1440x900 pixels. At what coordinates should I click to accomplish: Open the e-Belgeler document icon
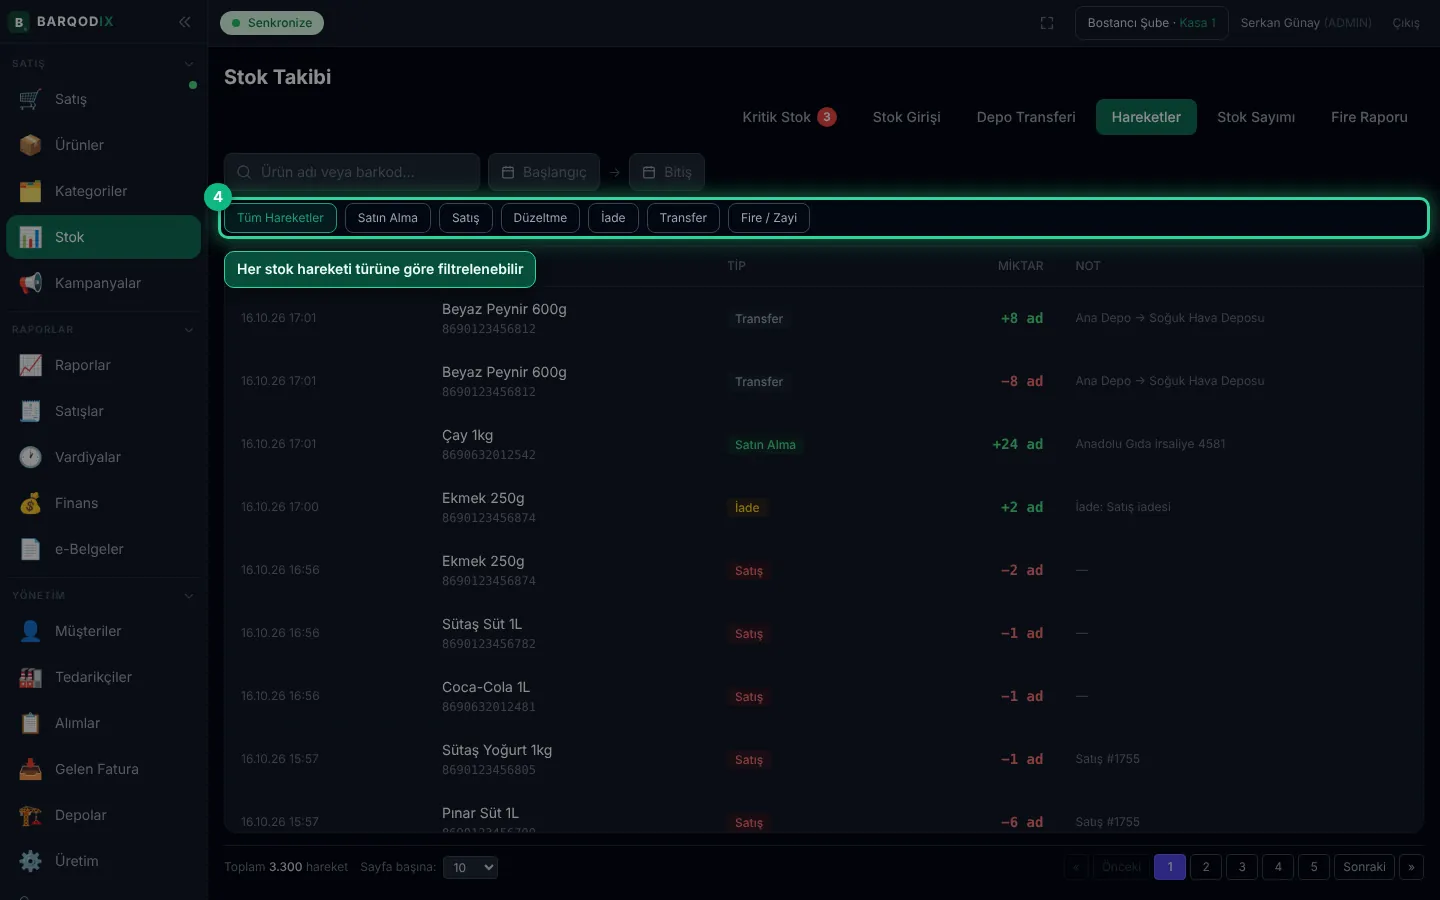(x=30, y=549)
